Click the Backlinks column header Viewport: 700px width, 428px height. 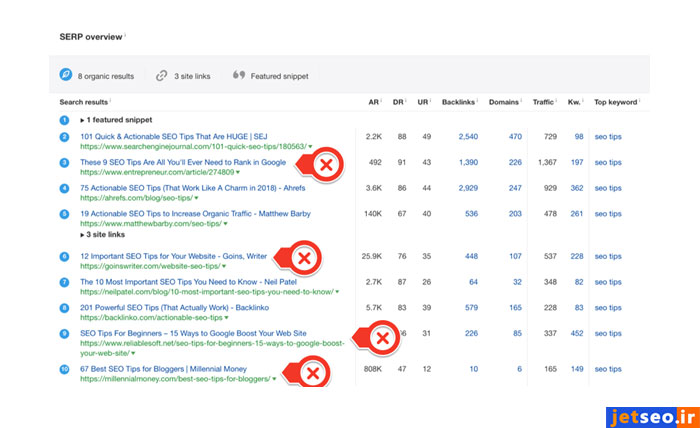click(x=458, y=102)
